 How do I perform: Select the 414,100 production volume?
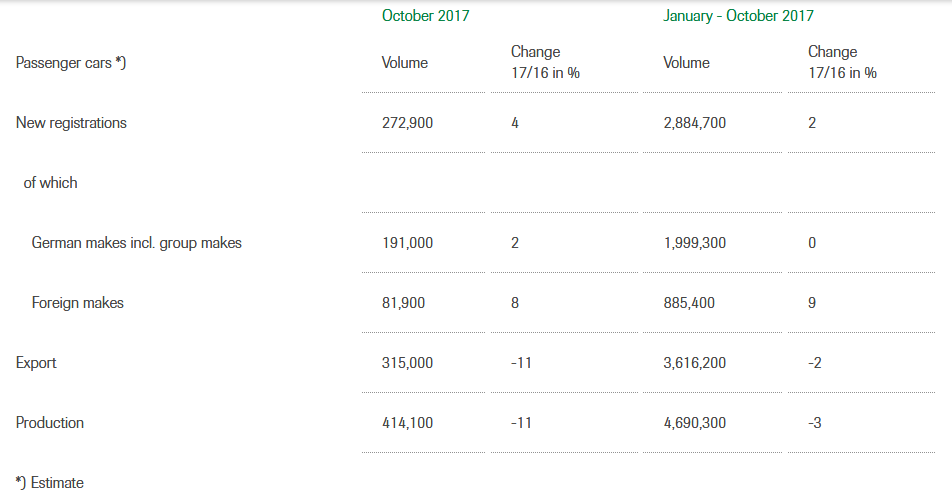pyautogui.click(x=407, y=423)
